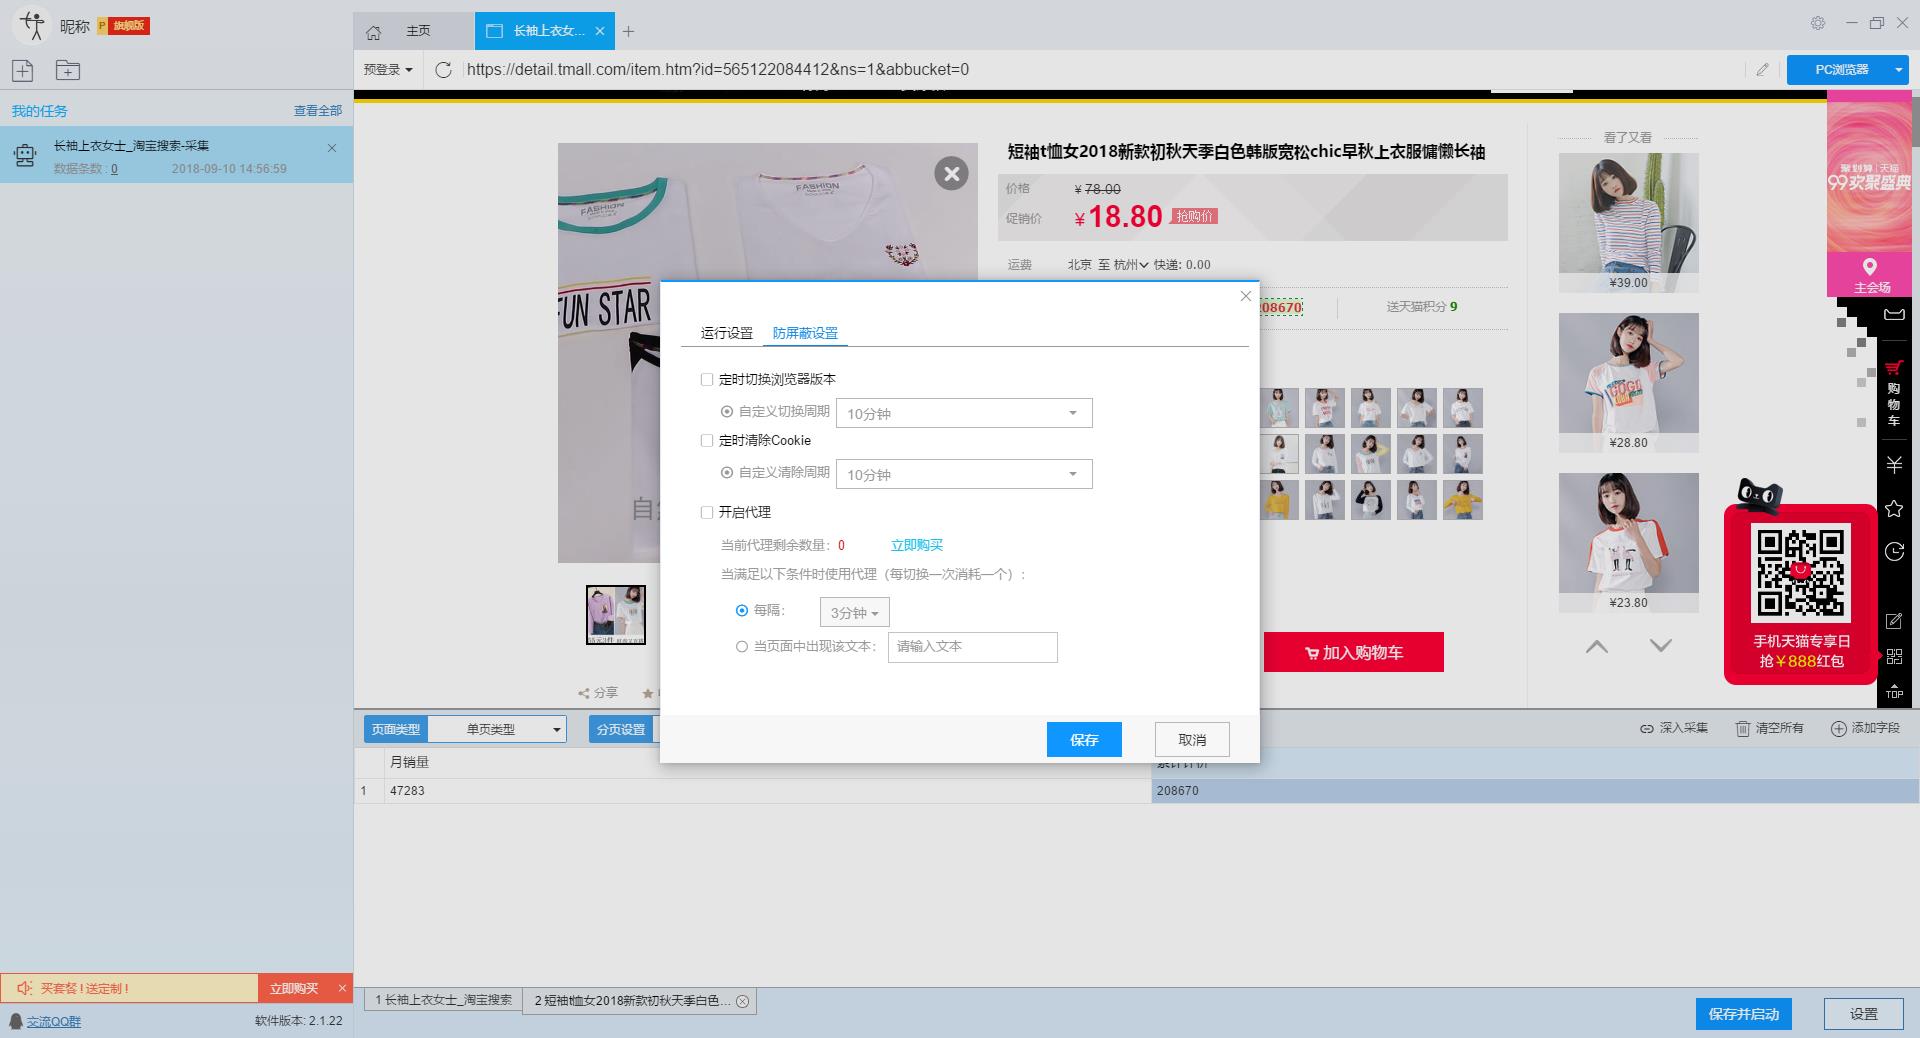Viewport: 1920px width, 1038px height.
Task: Click the 请输入文本 text input field
Action: [972, 647]
